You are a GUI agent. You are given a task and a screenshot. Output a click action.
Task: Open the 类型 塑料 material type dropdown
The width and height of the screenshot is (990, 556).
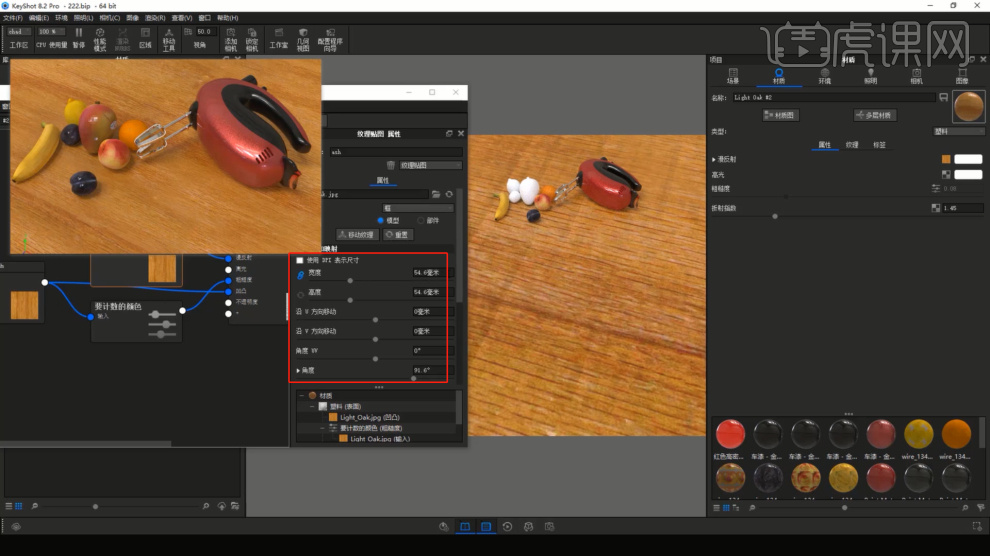(957, 131)
